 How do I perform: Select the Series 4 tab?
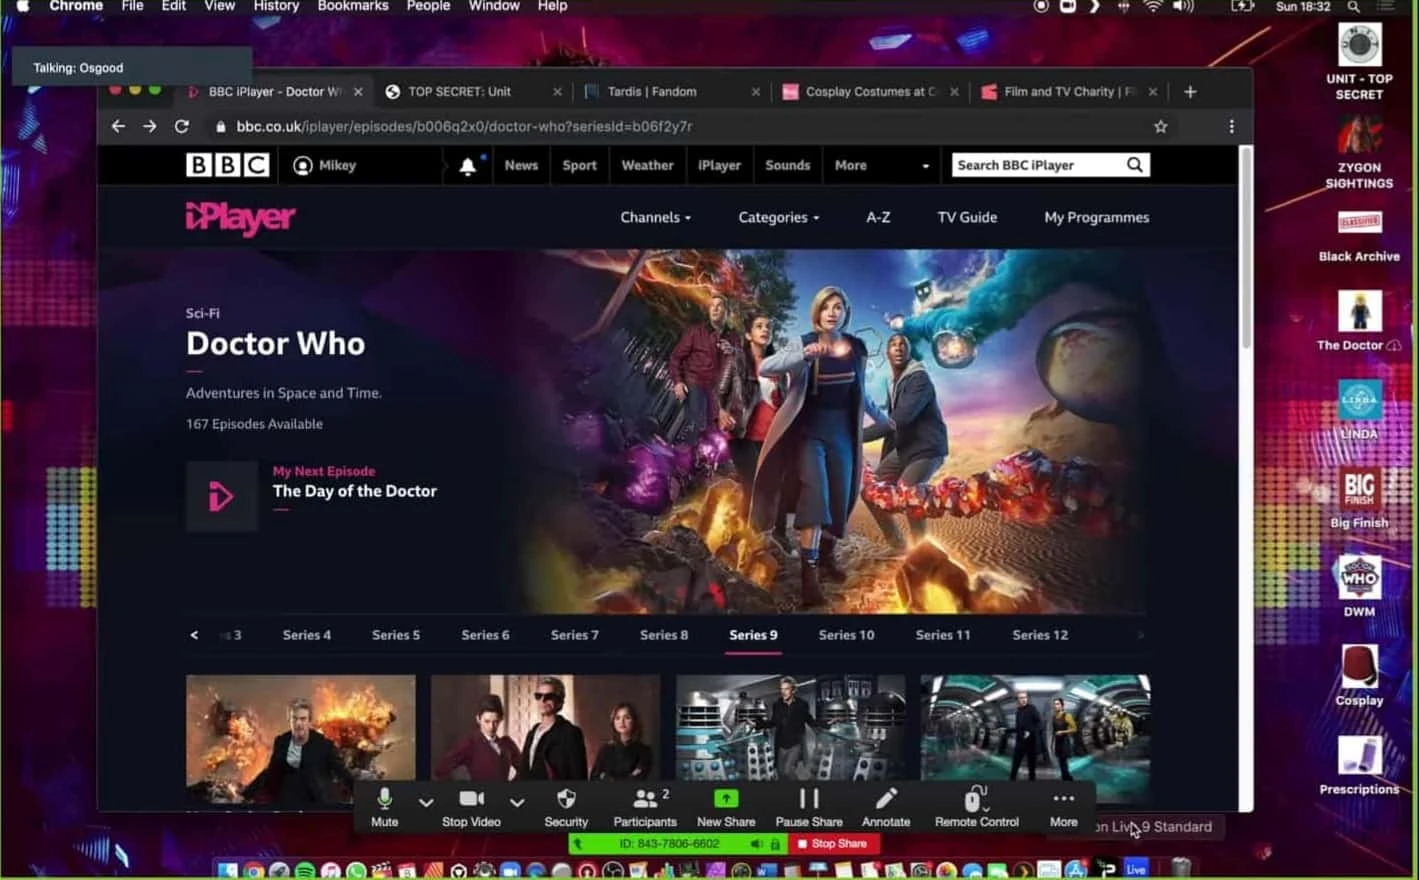[307, 635]
